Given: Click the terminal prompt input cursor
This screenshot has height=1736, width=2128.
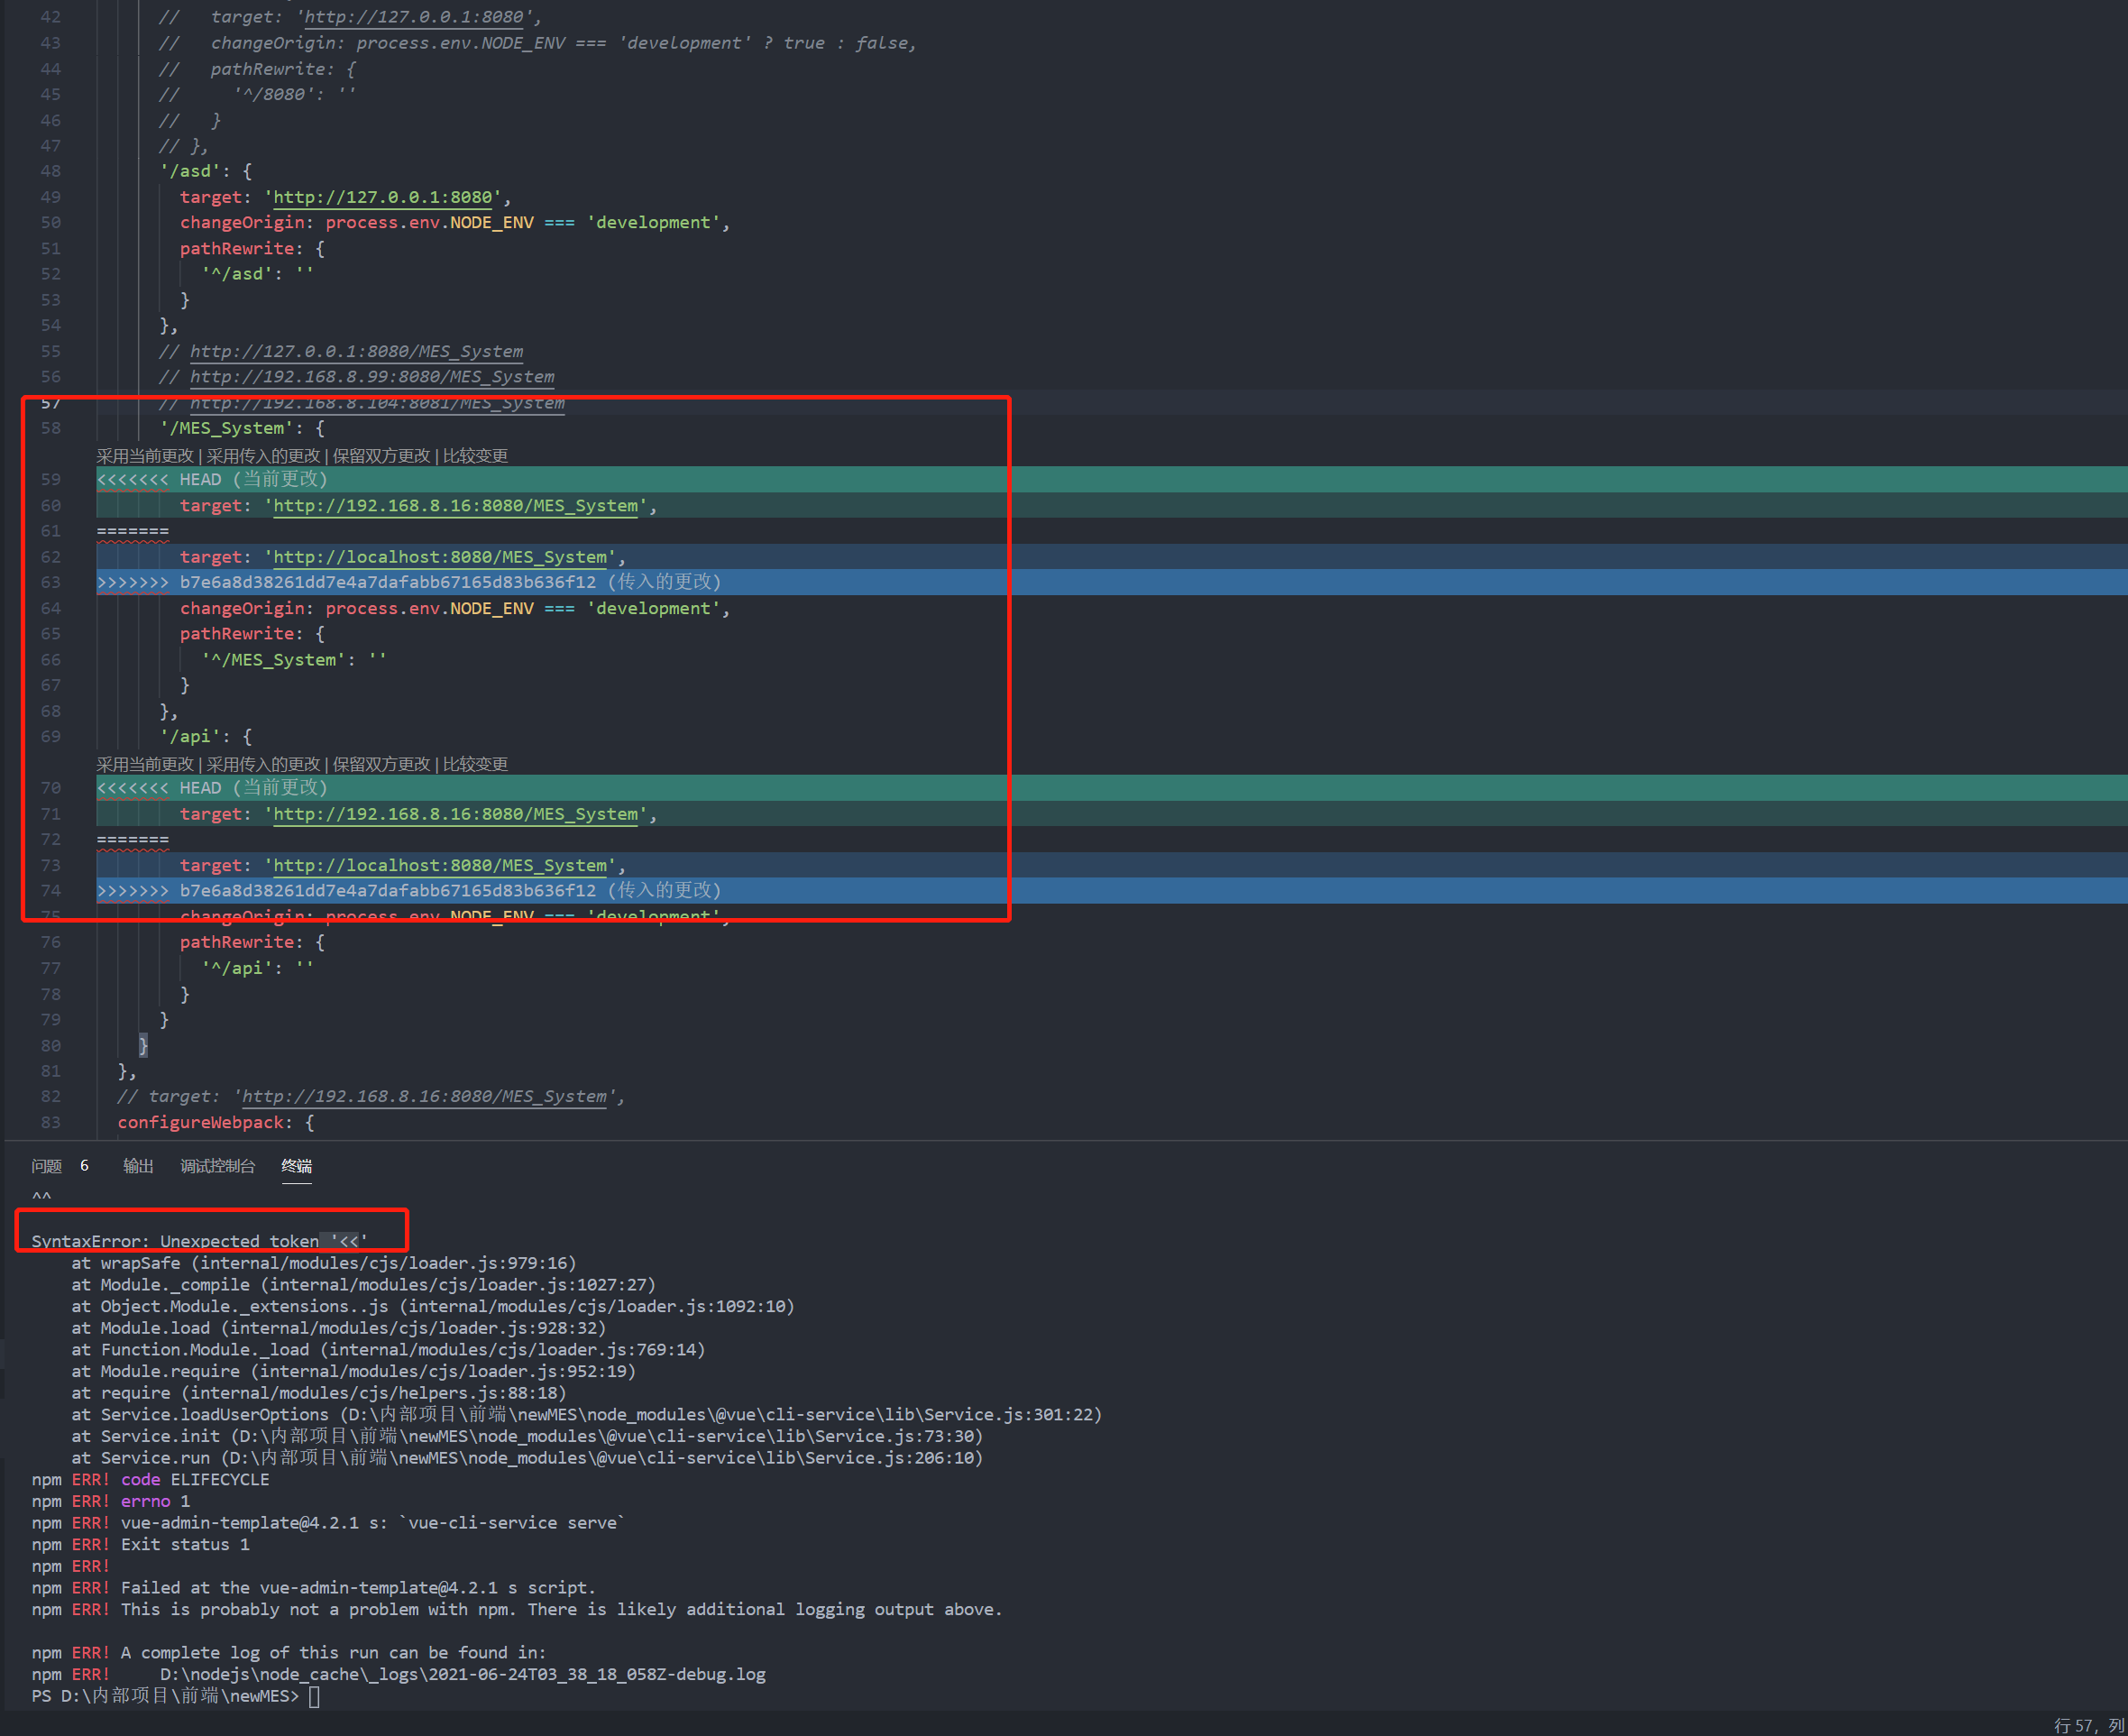Looking at the screenshot, I should point(314,1696).
